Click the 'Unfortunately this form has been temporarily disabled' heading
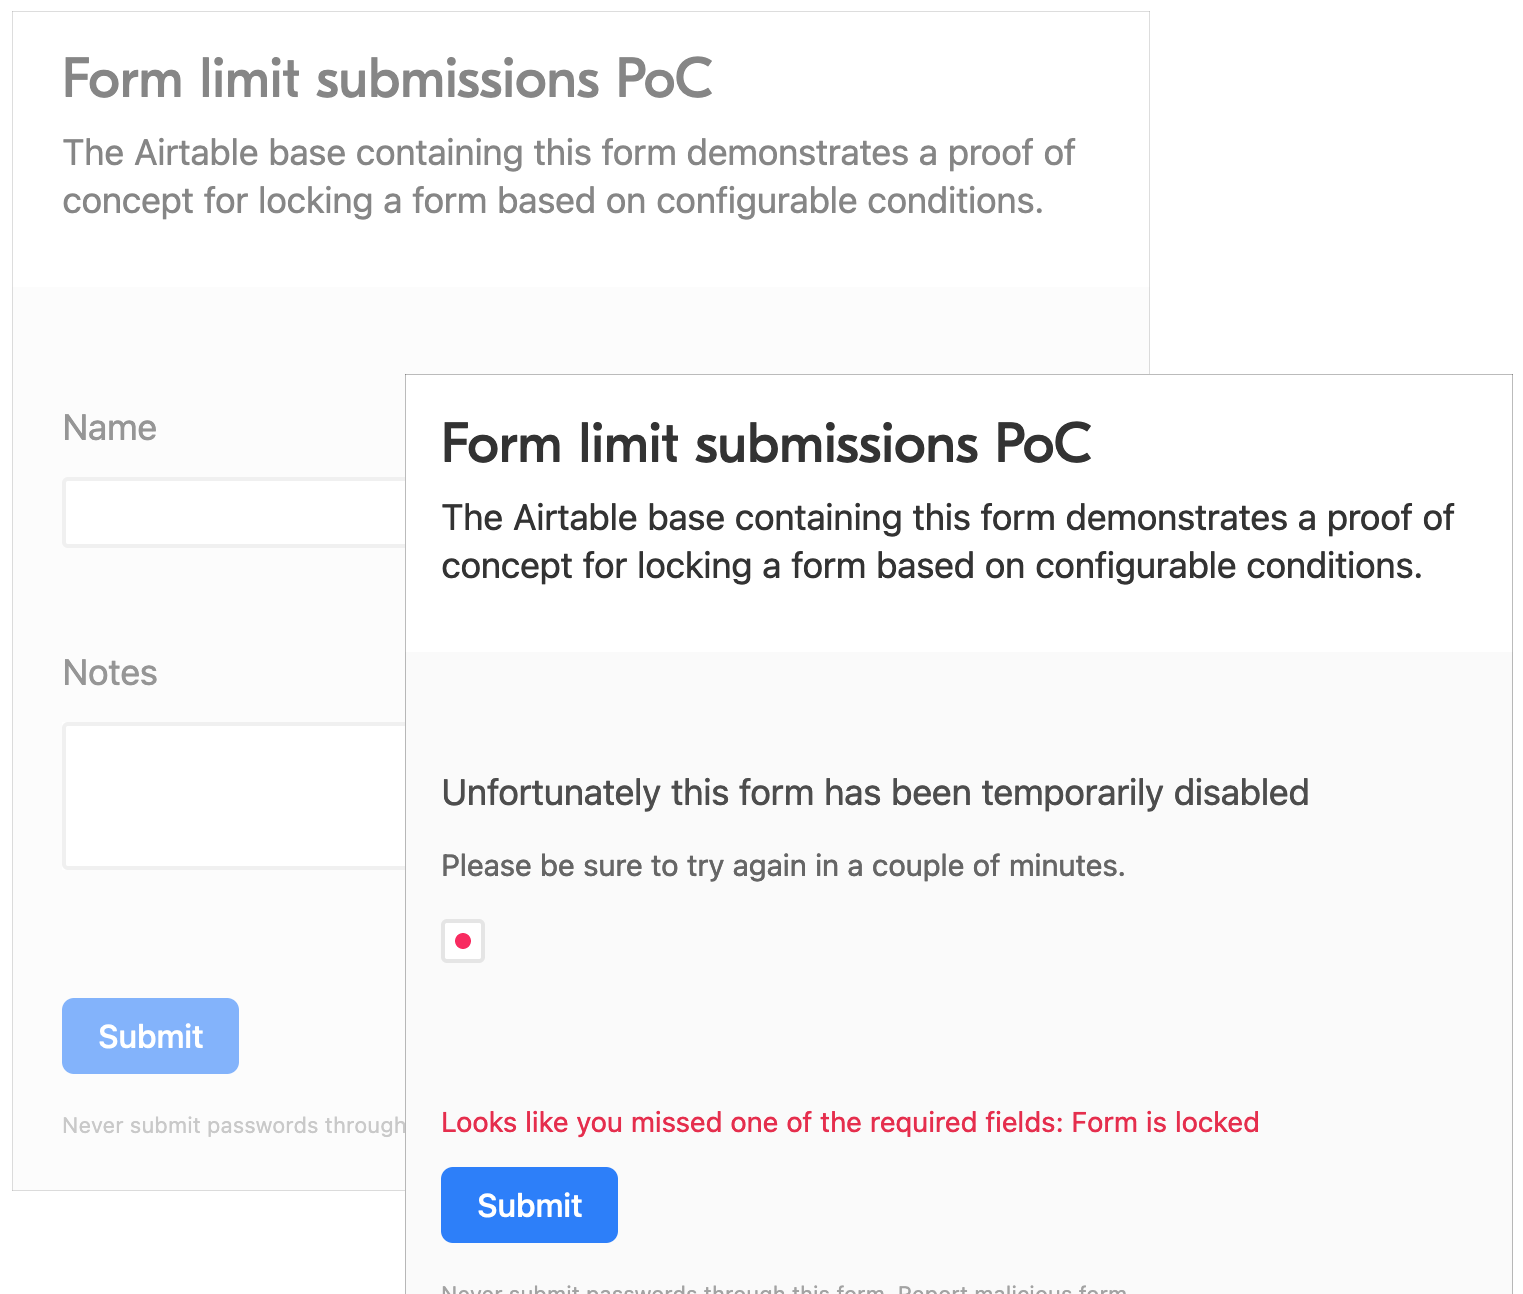The height and width of the screenshot is (1294, 1523). 874,792
